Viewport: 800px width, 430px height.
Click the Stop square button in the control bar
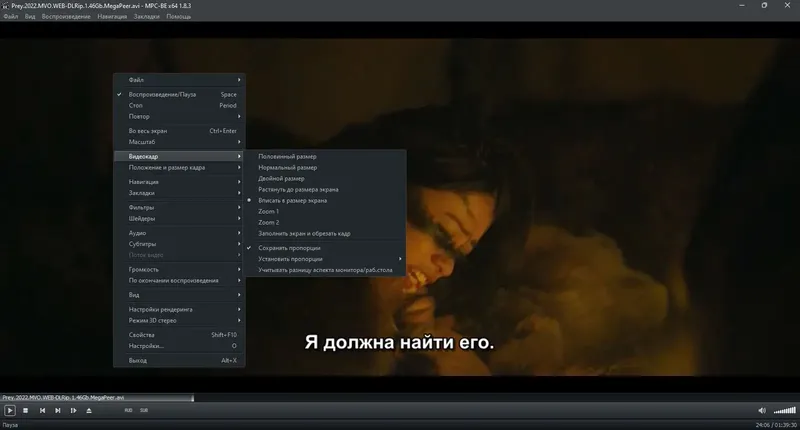(x=26, y=410)
